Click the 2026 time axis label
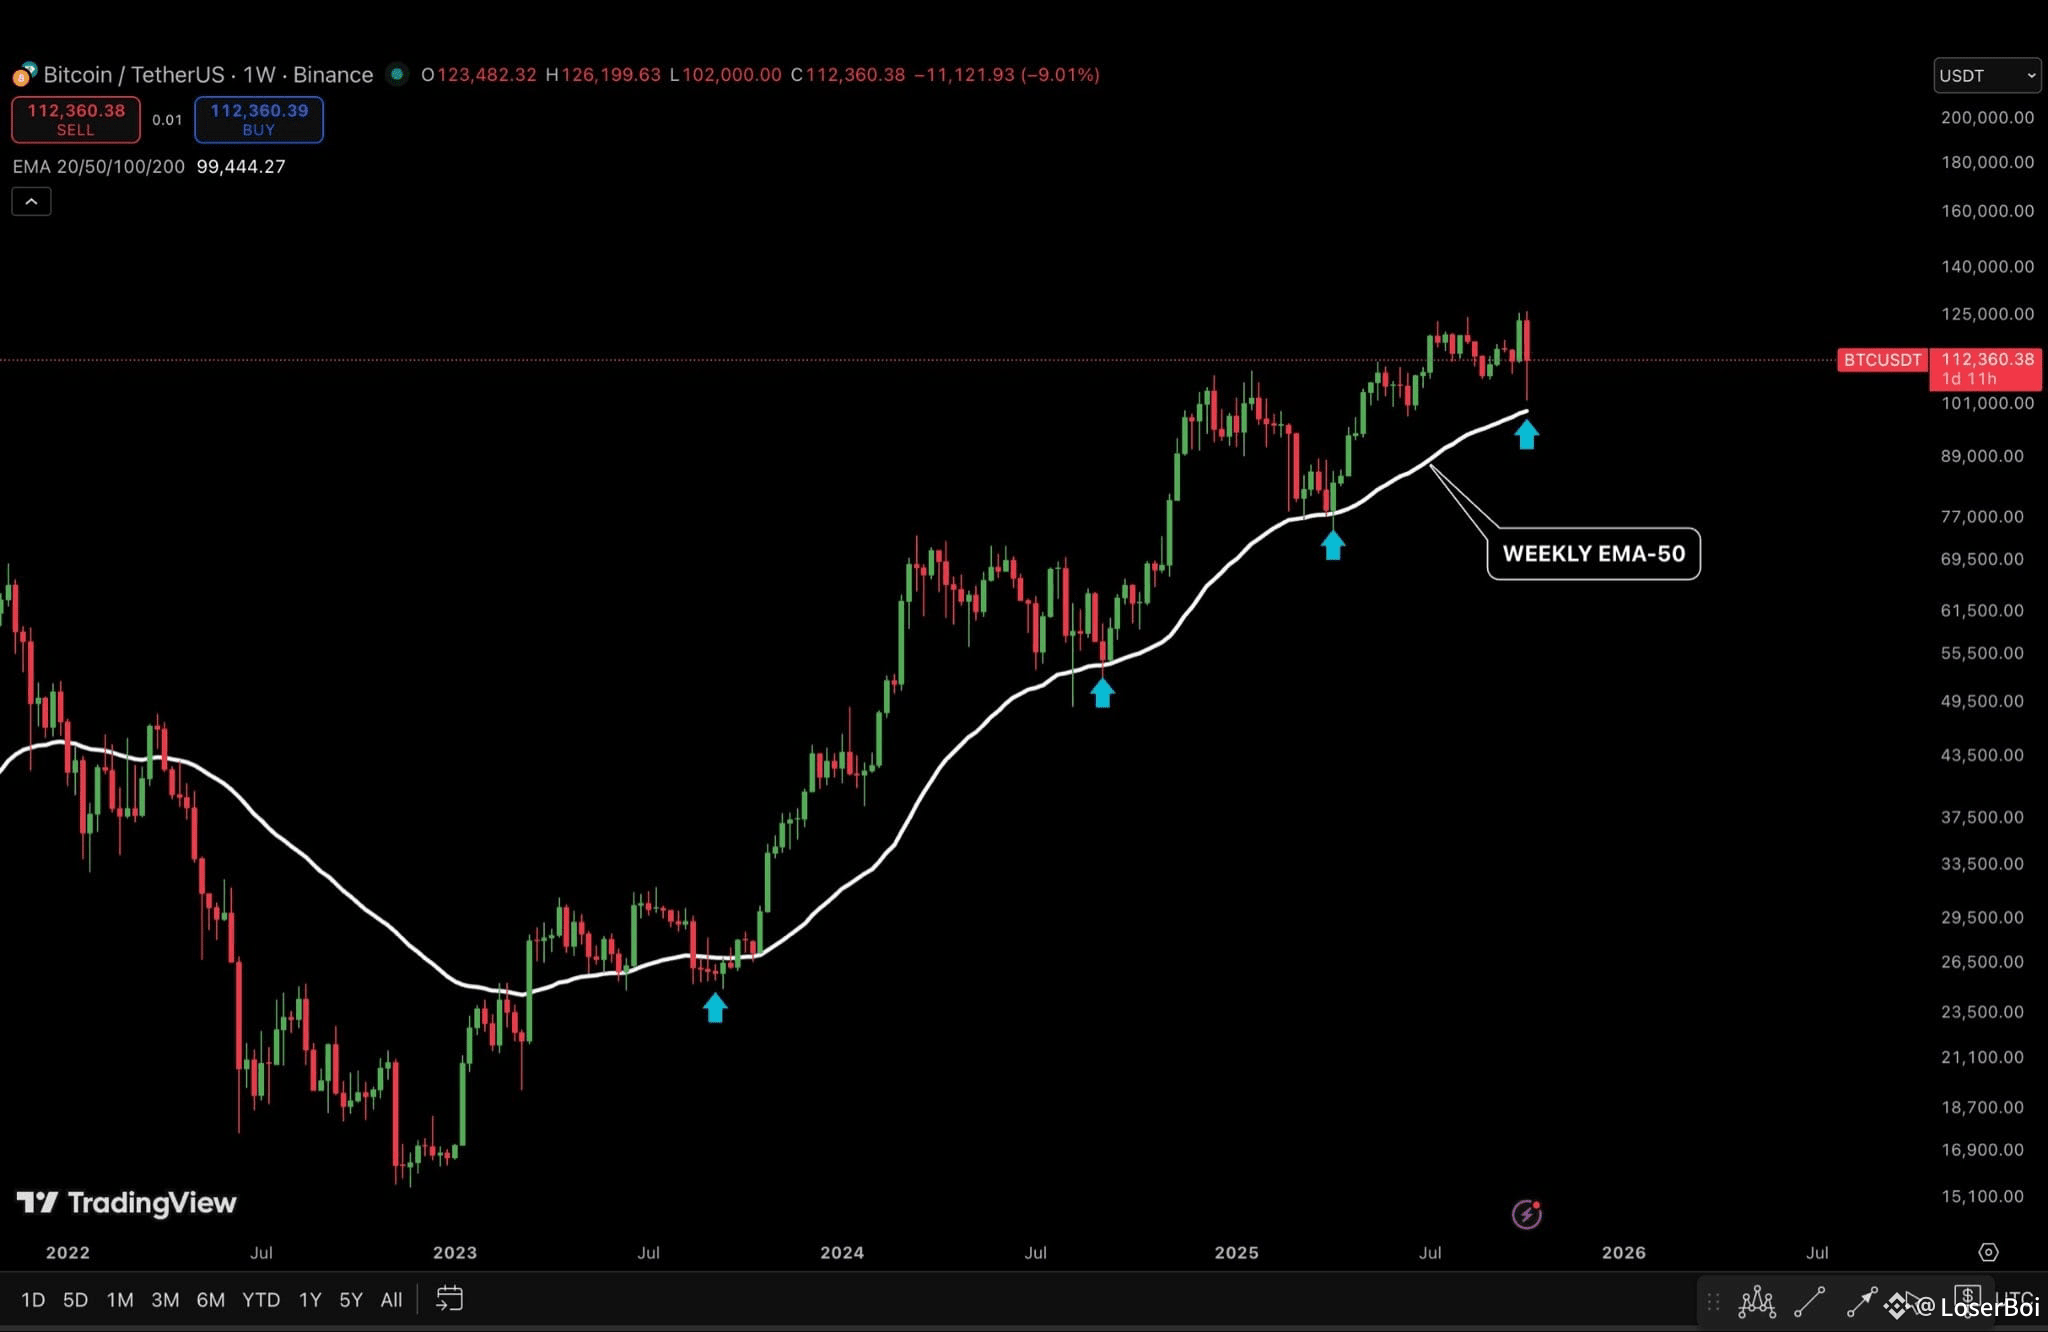Image resolution: width=2048 pixels, height=1332 pixels. coord(1623,1252)
